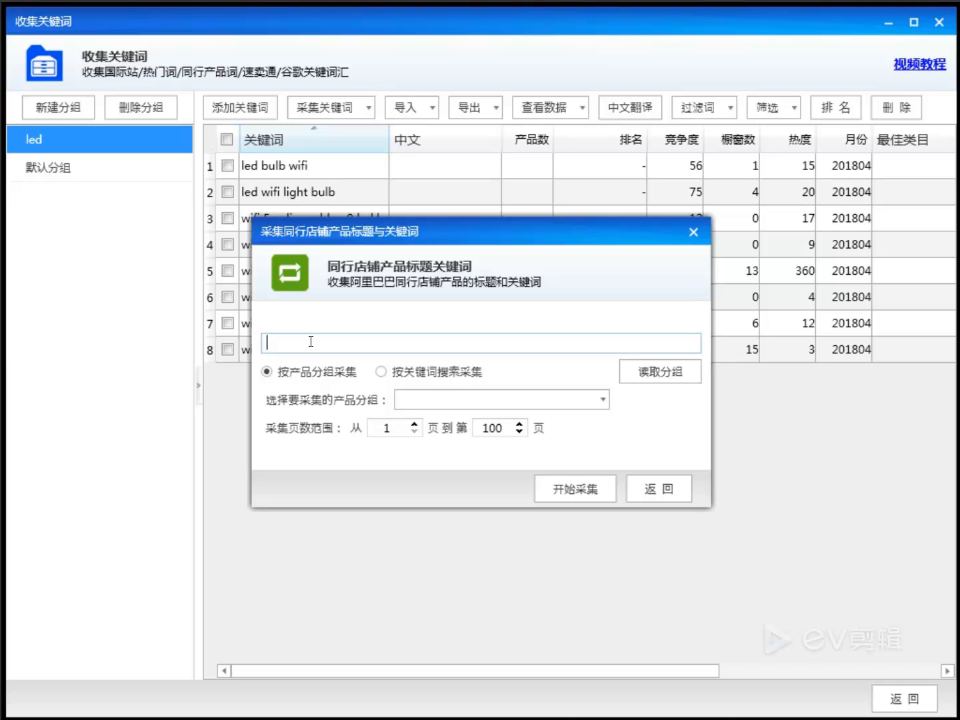Tick the checkbox in row 3

(227, 219)
